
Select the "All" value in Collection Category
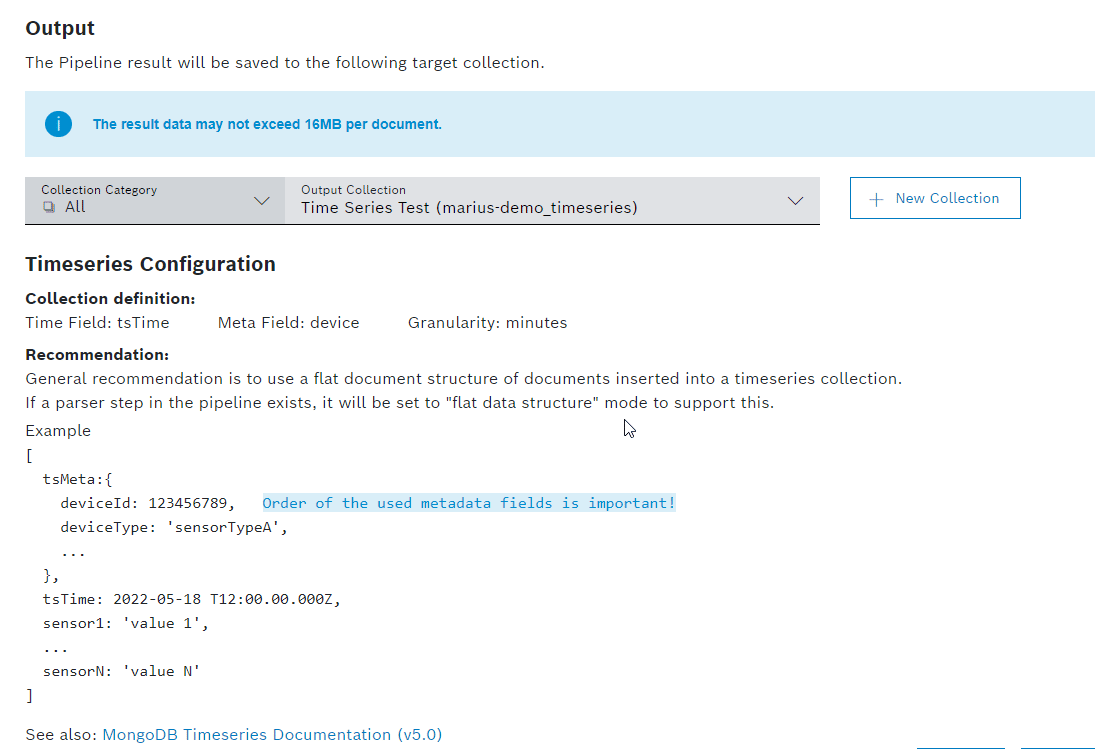coord(75,207)
